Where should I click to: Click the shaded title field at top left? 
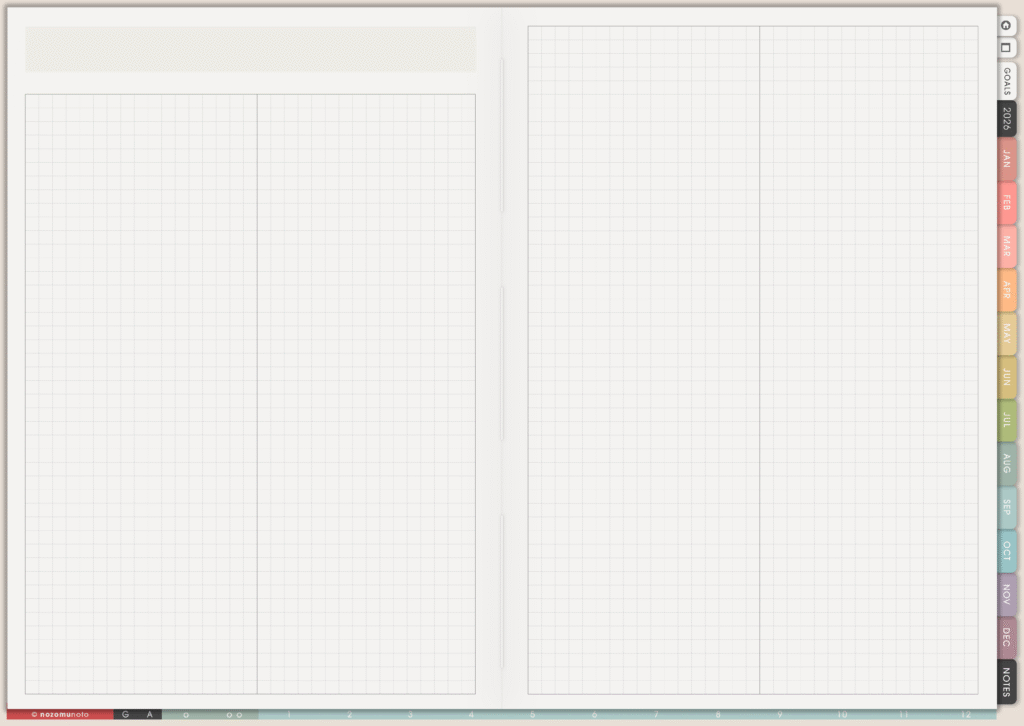[x=250, y=49]
